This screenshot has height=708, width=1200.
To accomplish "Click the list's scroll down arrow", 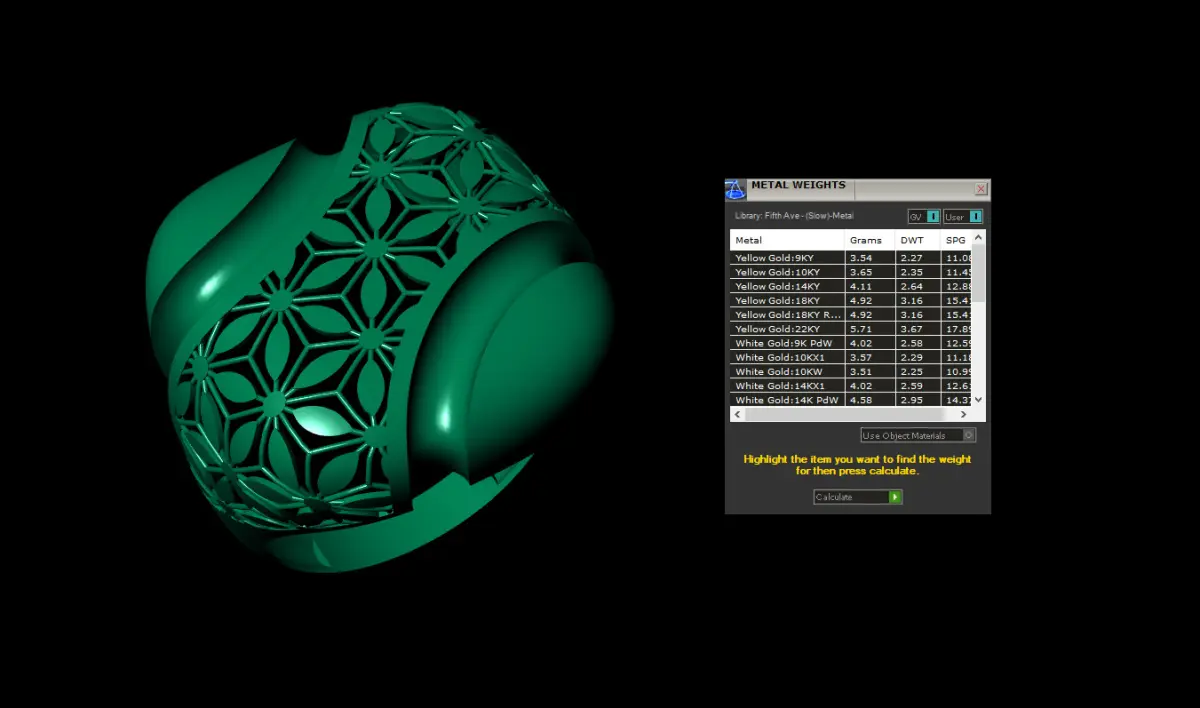I will click(x=979, y=400).
